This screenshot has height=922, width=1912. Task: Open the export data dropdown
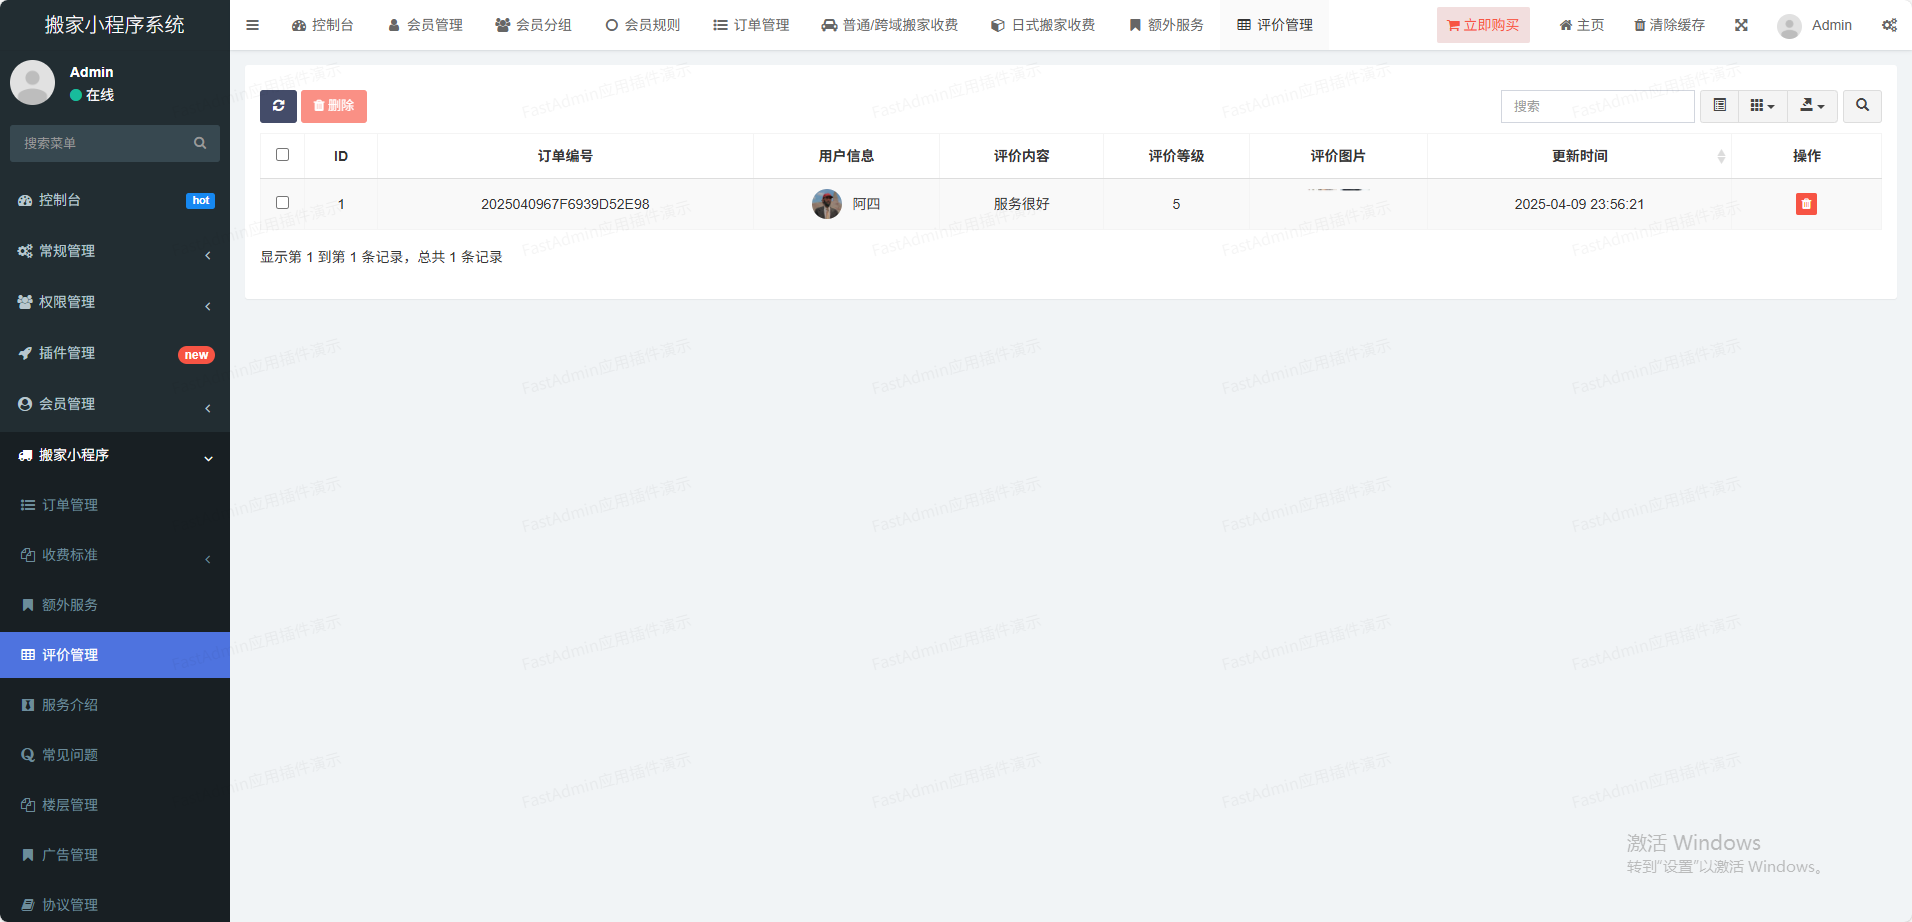click(1812, 106)
